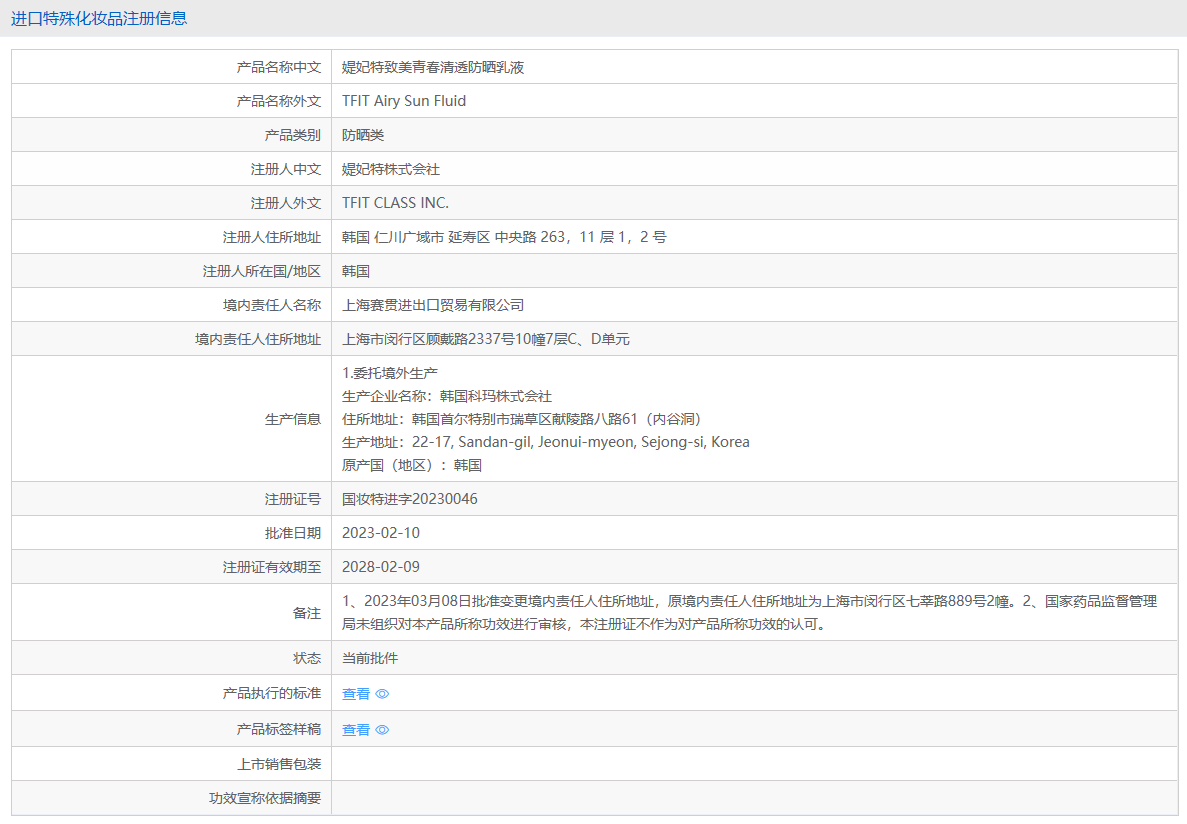Select the text TFIT Airy Sun Fluid
The width and height of the screenshot is (1187, 824).
pyautogui.click(x=404, y=101)
